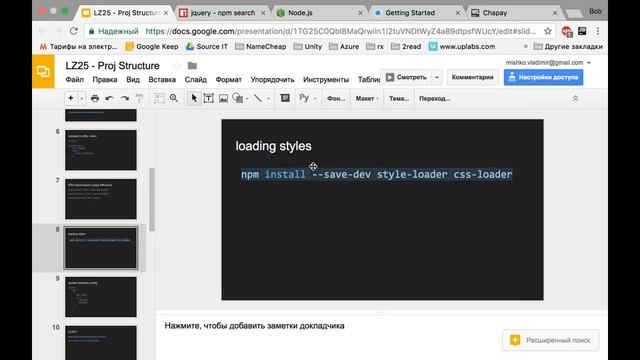Screen dimensions: 640x360
Task: Select slide 7 thumbnail
Action: (101, 199)
